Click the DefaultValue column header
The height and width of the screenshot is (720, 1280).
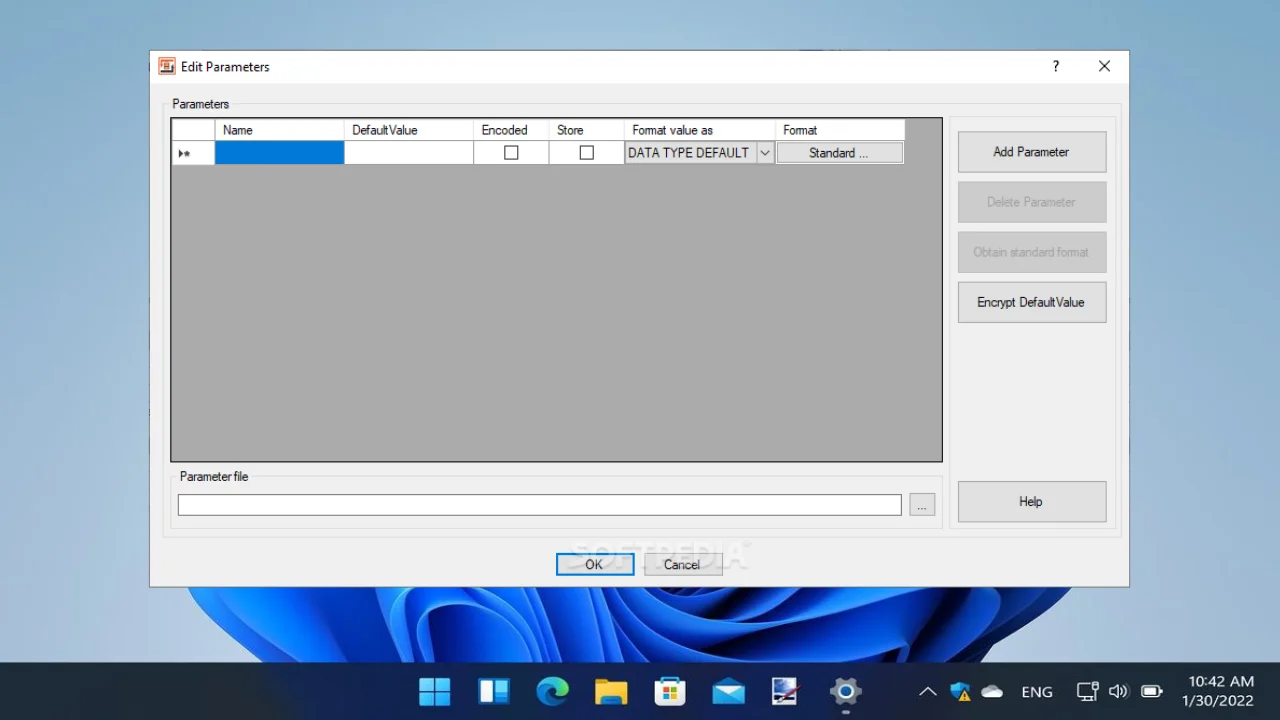tap(409, 130)
